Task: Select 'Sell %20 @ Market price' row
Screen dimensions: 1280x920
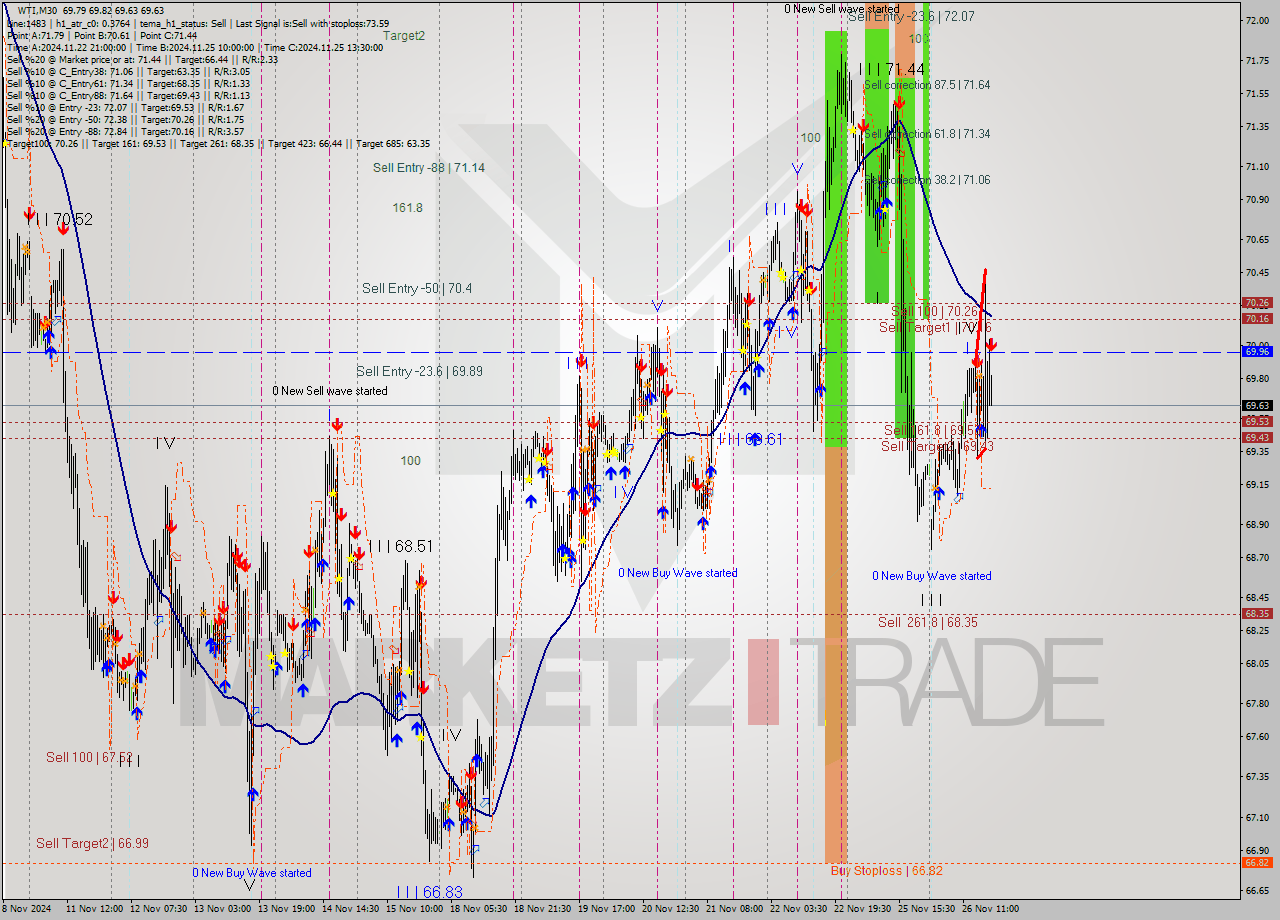Action: tap(142, 59)
